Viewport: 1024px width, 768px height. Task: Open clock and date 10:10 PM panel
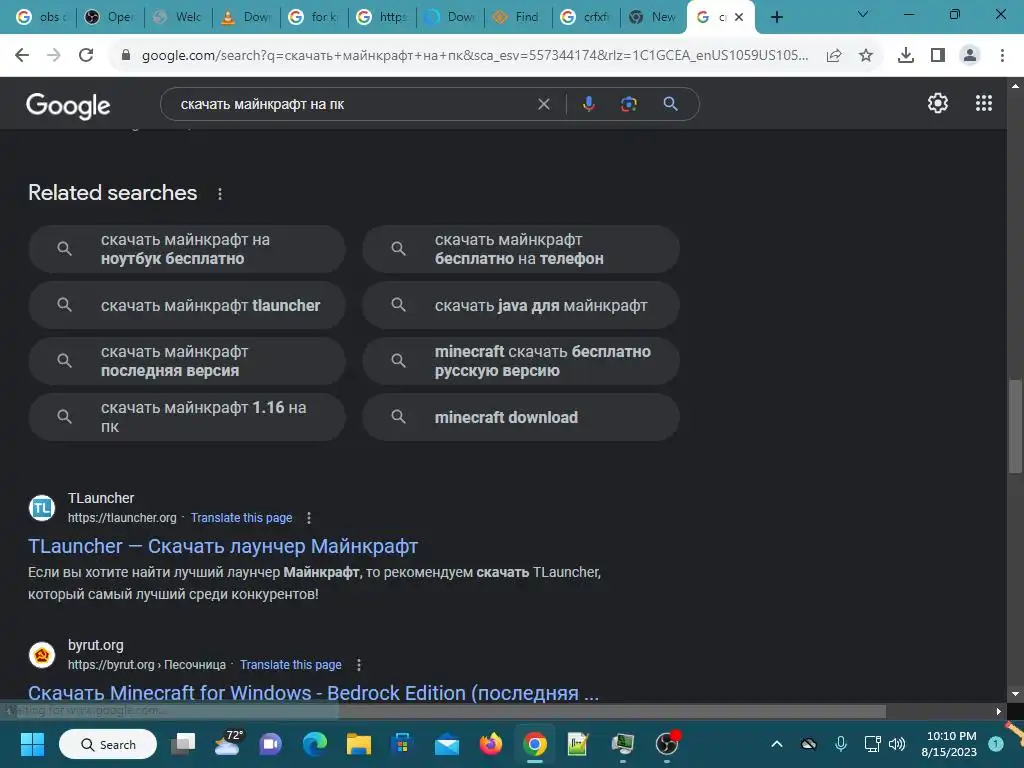(x=950, y=744)
